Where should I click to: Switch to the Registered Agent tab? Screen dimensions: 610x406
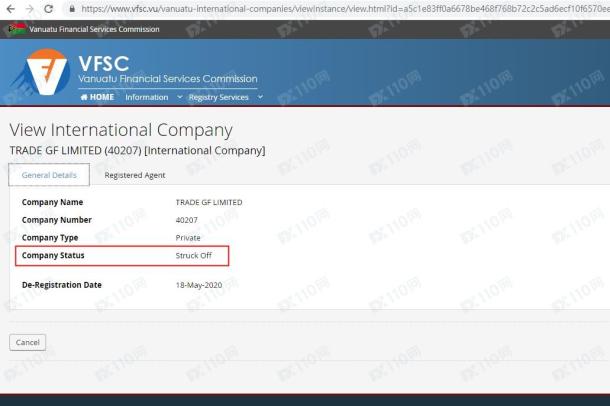click(x=135, y=175)
